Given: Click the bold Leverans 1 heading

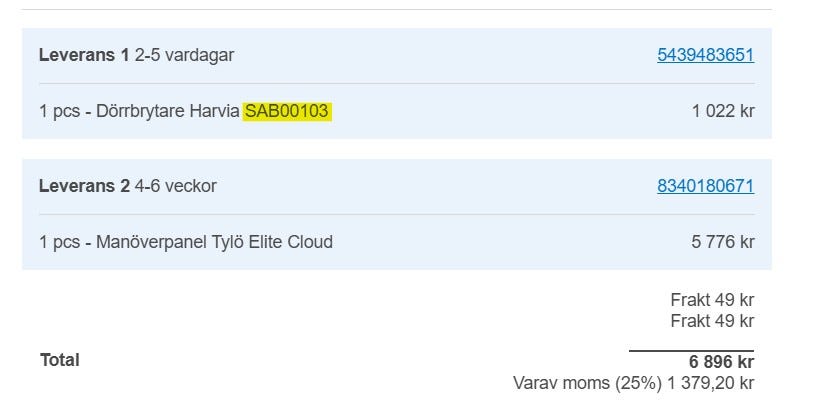Looking at the screenshot, I should 84,55.
